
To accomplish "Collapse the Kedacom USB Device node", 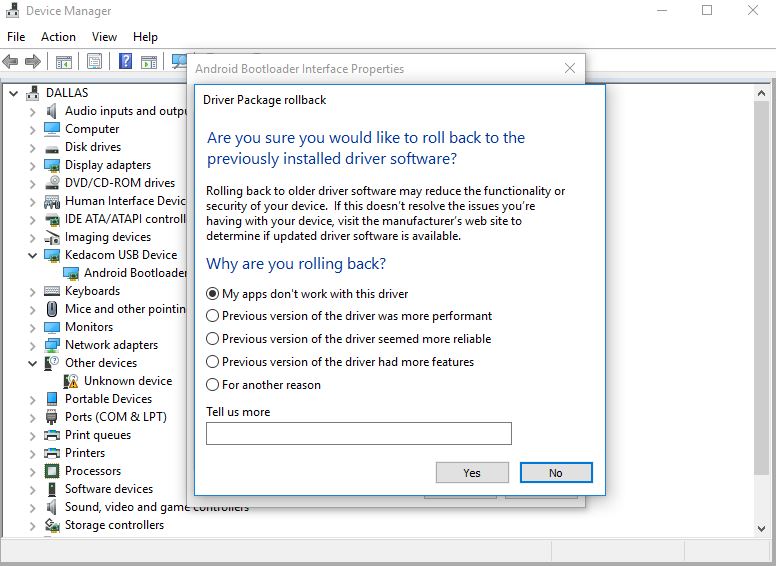I will coord(33,255).
